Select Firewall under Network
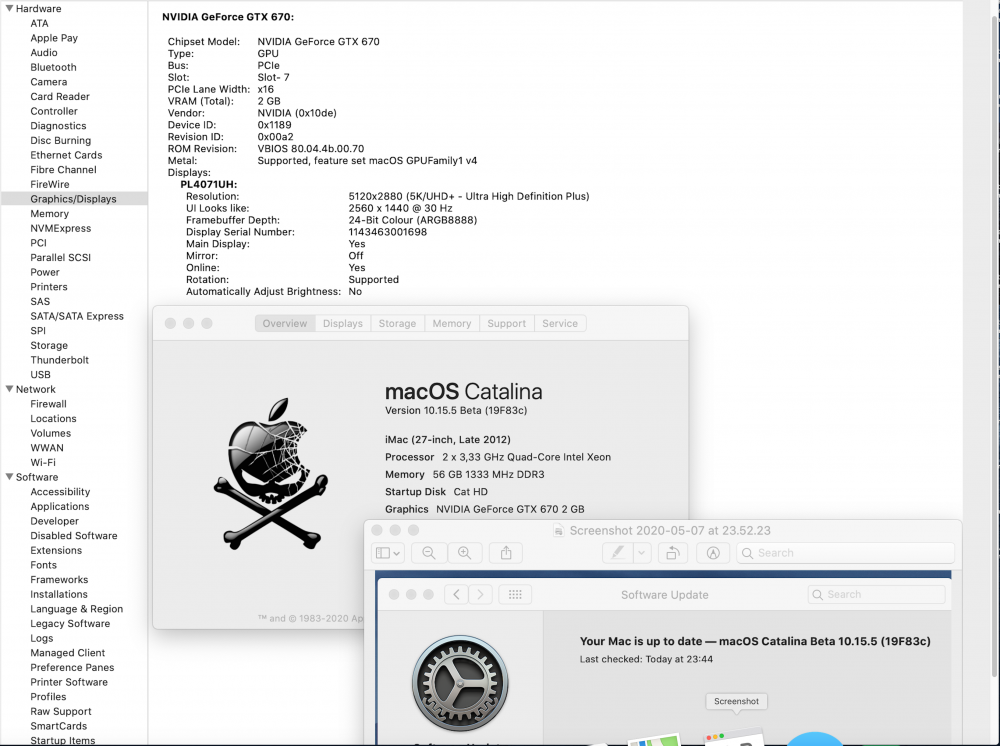The height and width of the screenshot is (746, 1000). tap(48, 404)
